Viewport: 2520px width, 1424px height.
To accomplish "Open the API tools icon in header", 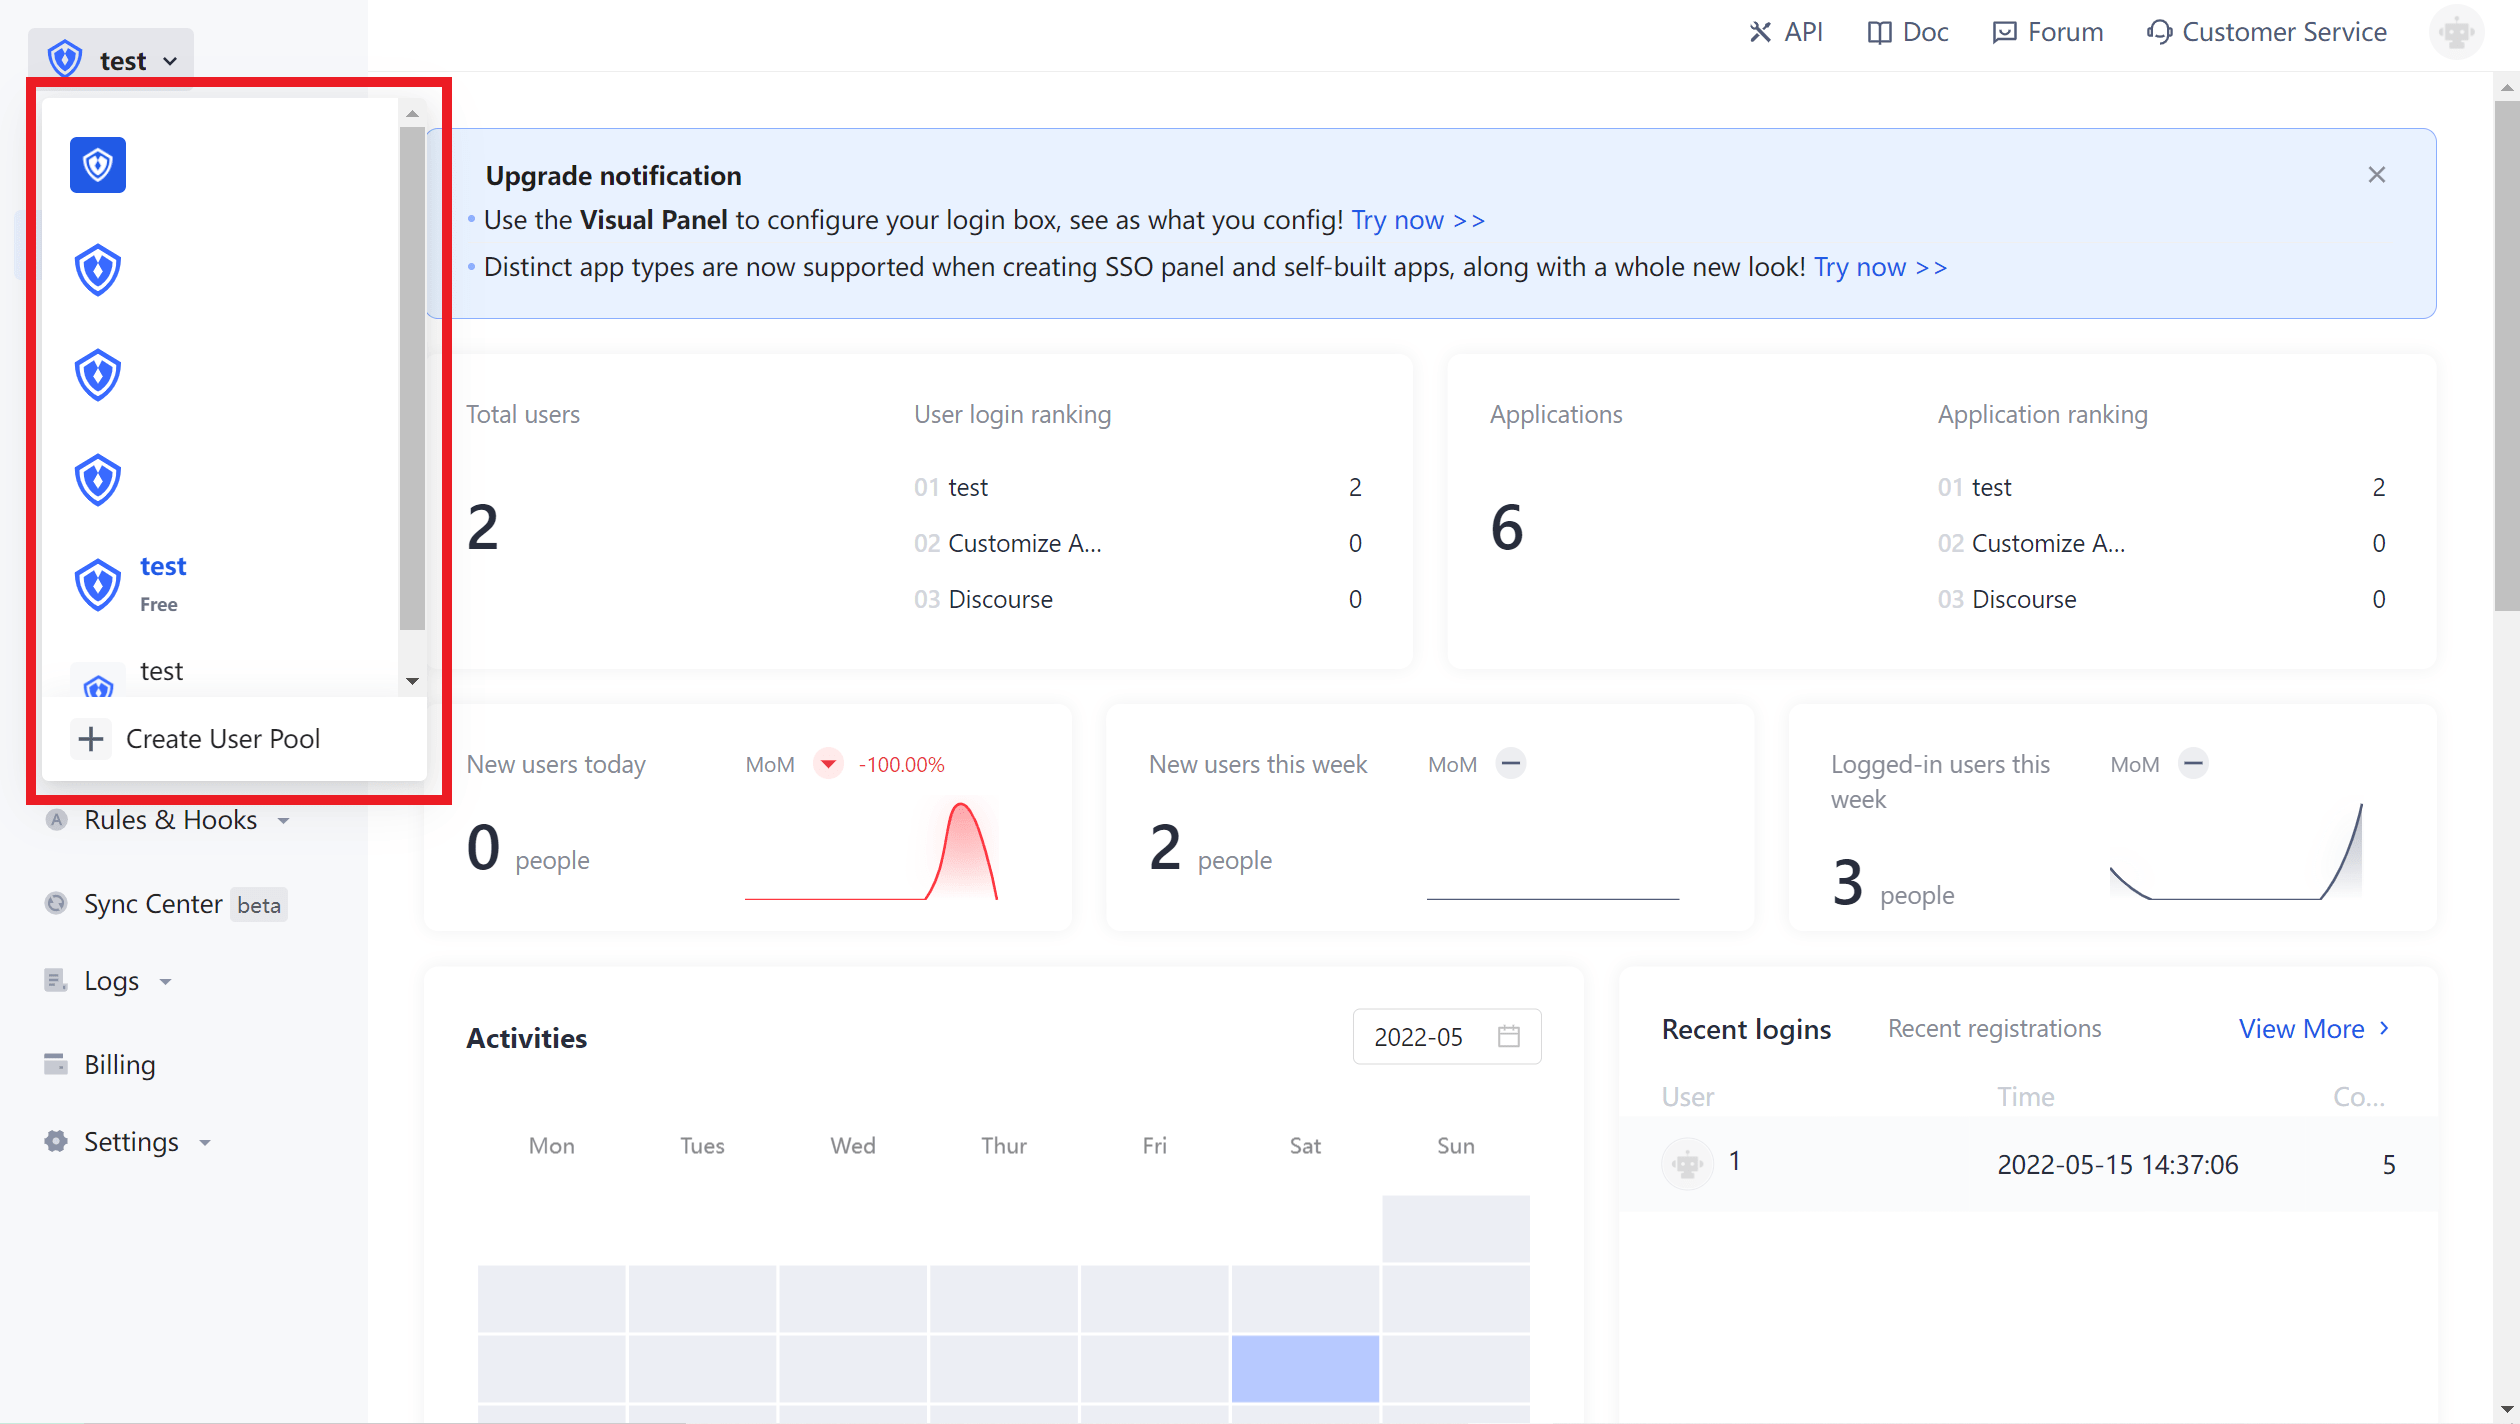I will click(1759, 32).
